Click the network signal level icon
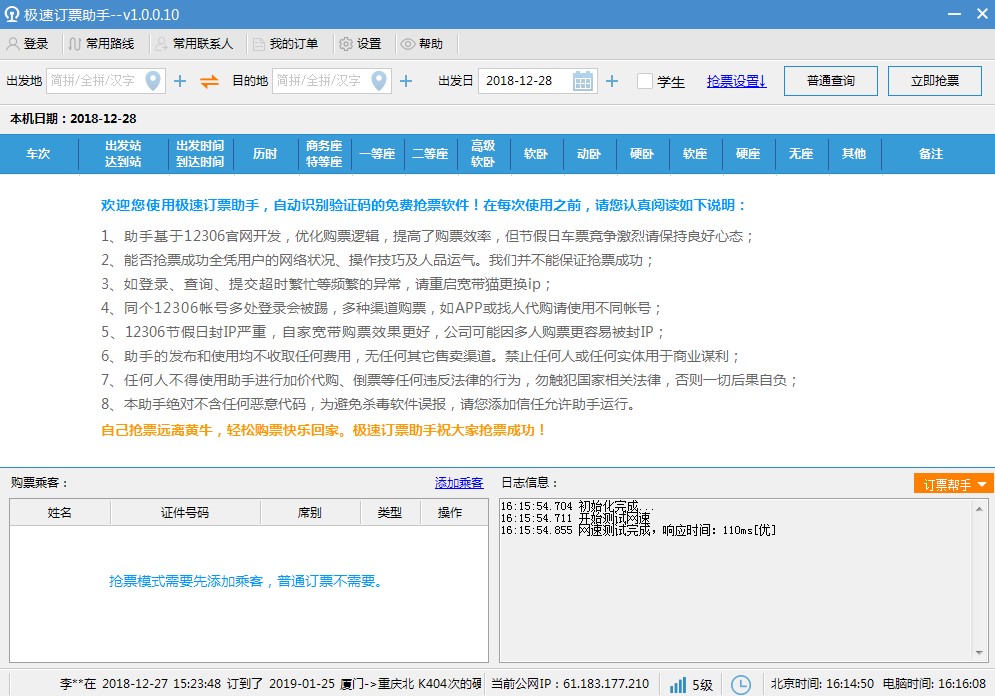The height and width of the screenshot is (696, 995). (x=678, y=684)
